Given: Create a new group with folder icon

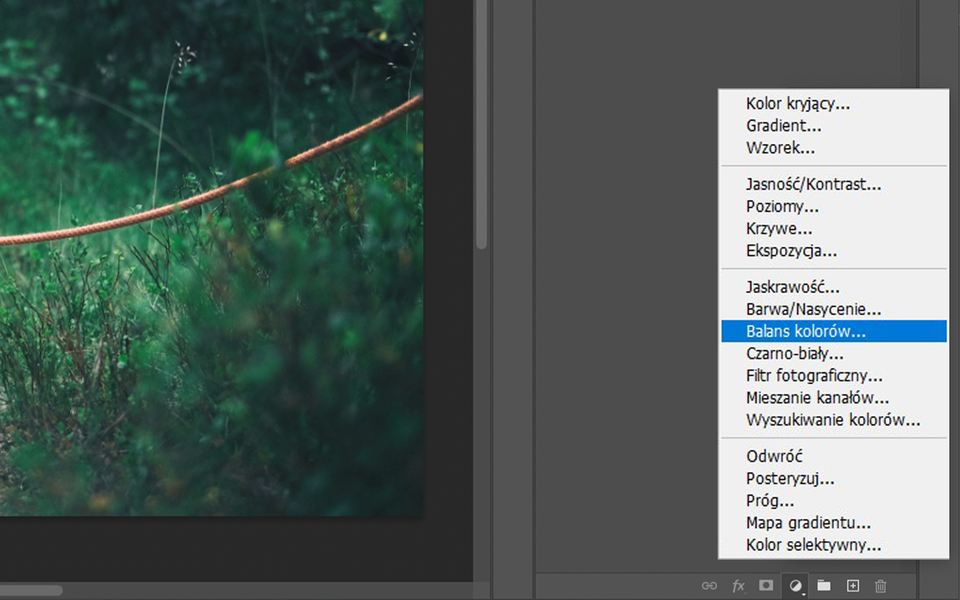Looking at the screenshot, I should [824, 586].
